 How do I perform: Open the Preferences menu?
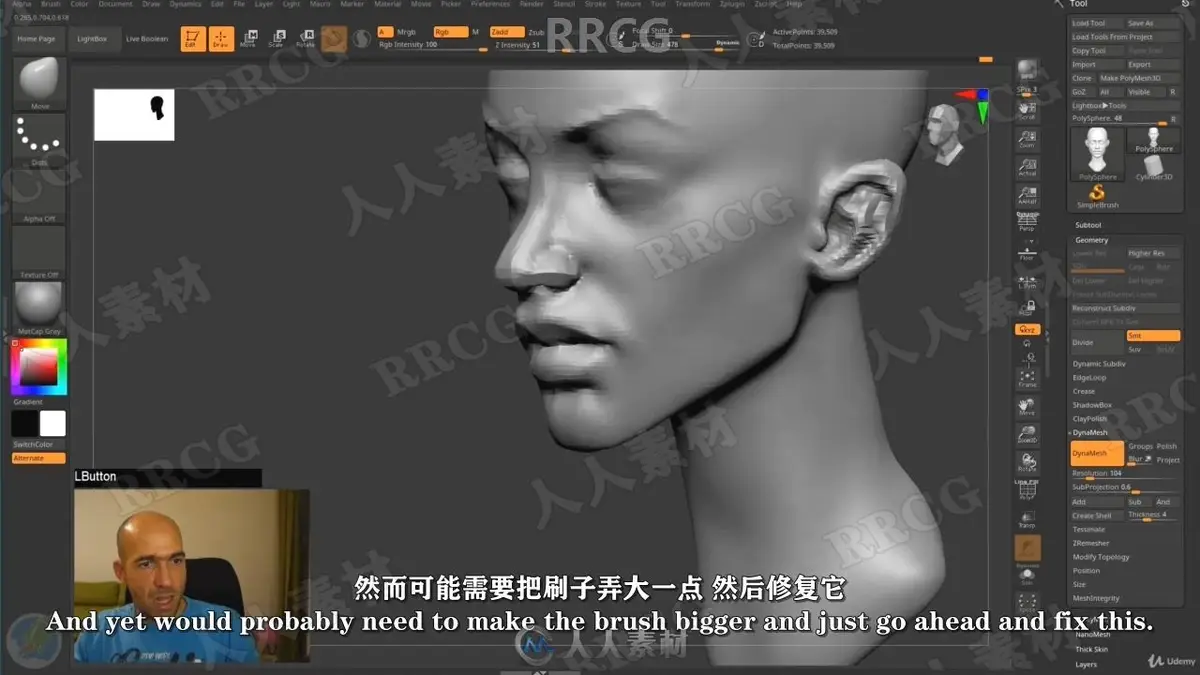(490, 4)
